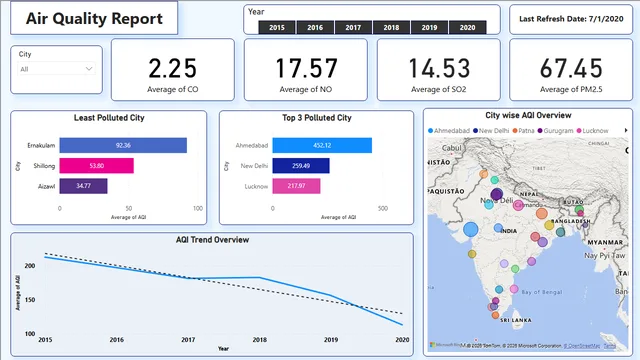Select the Shillong bar showing 53.80
Screen dimensions: 640x360
point(97,166)
